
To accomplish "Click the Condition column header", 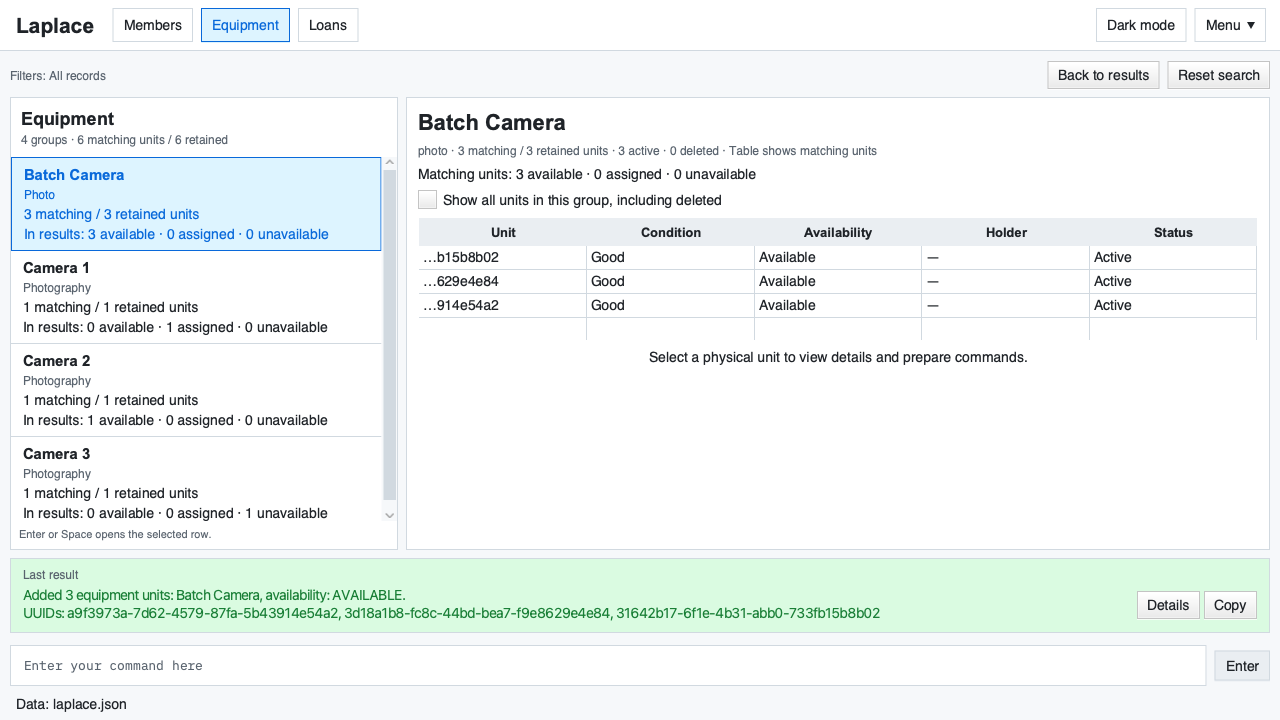I will 670,232.
